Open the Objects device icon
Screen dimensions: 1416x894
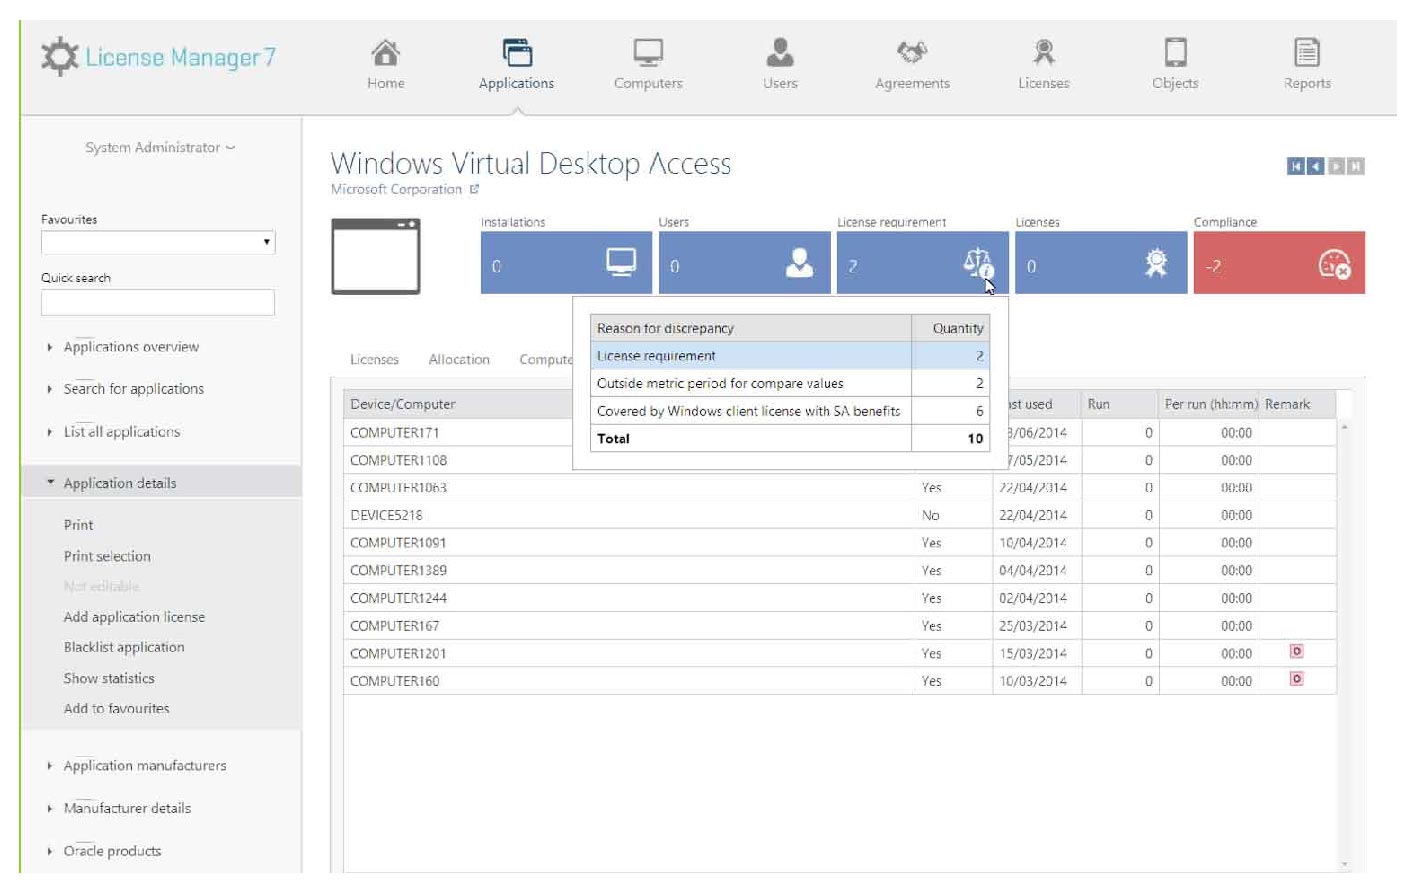1175,53
